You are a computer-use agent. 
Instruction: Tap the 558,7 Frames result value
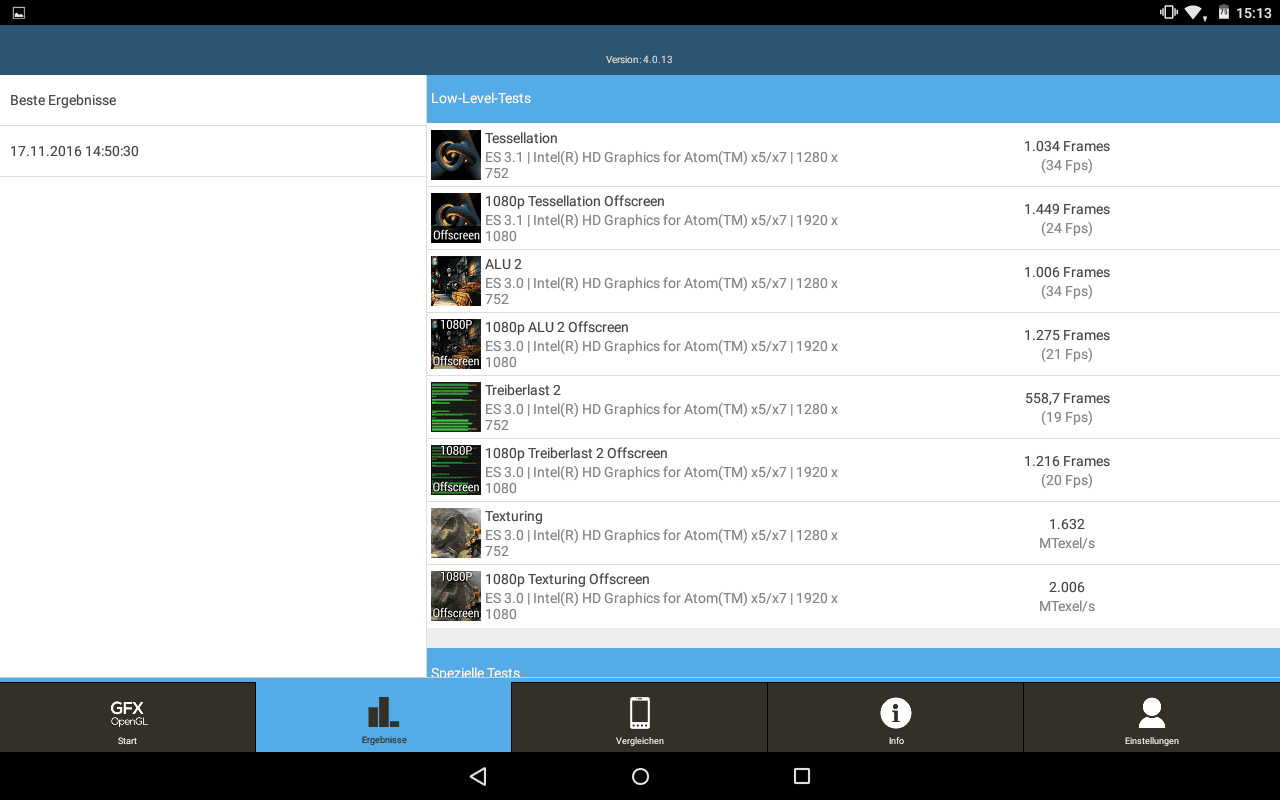pyautogui.click(x=1067, y=398)
